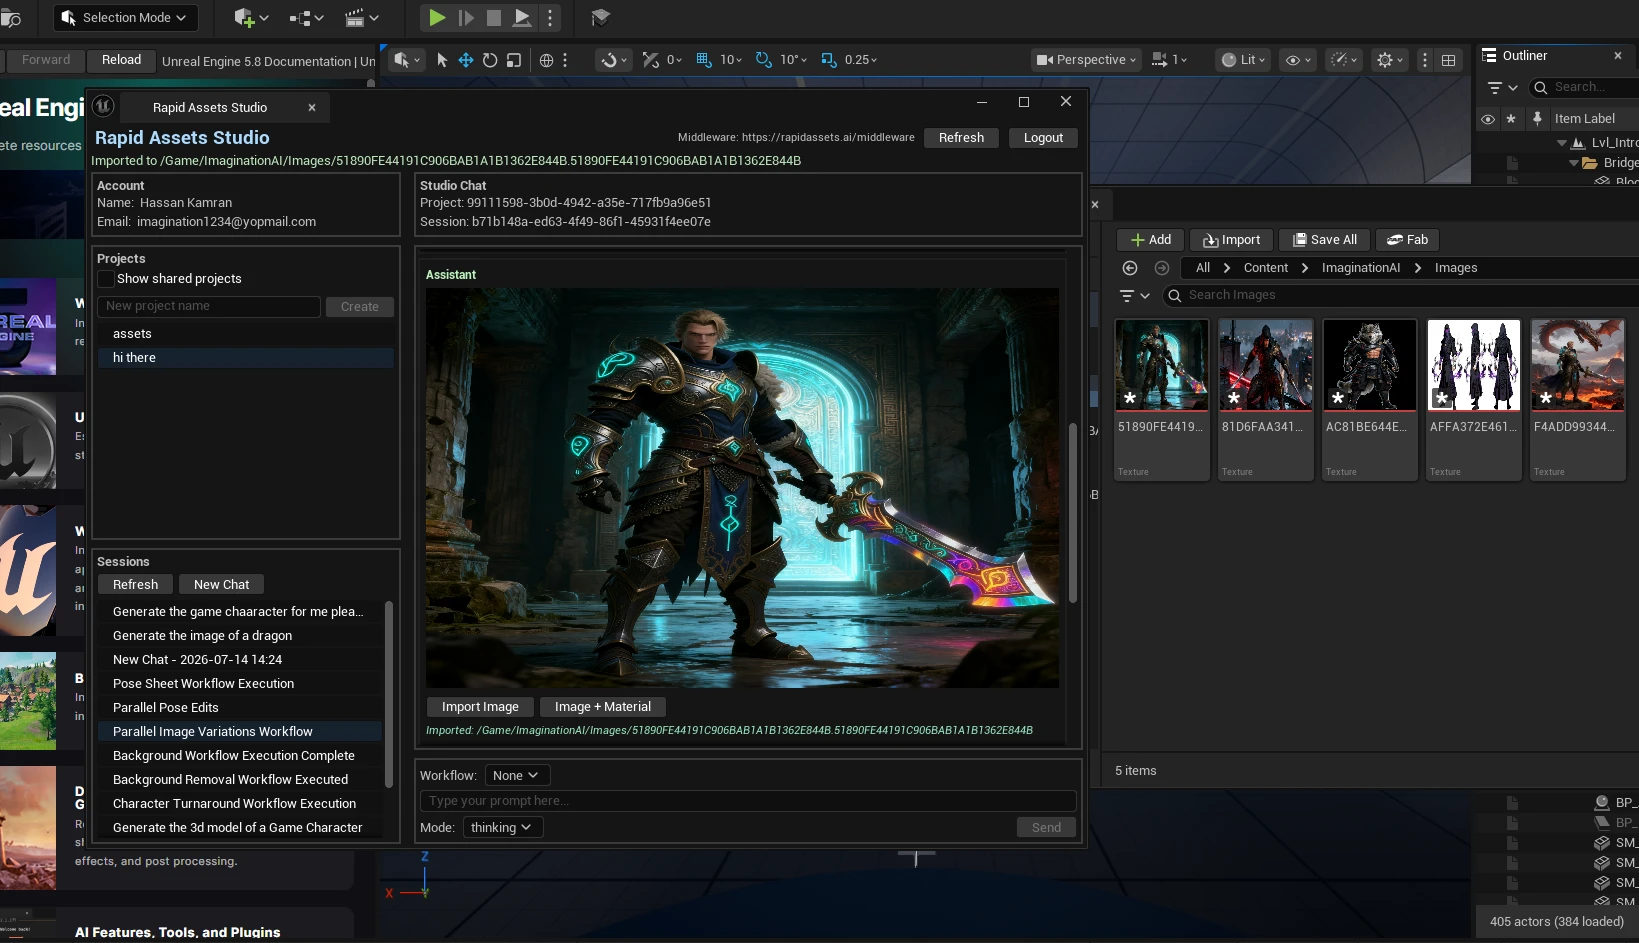Screen dimensions: 1639x943
Task: Click the Content Browser back arrow
Action: point(1130,268)
